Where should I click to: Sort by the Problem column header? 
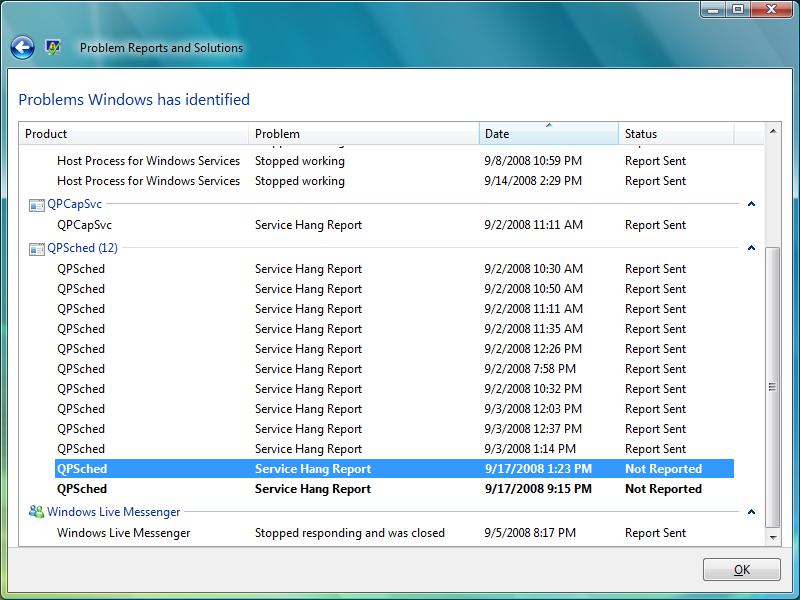[x=364, y=134]
